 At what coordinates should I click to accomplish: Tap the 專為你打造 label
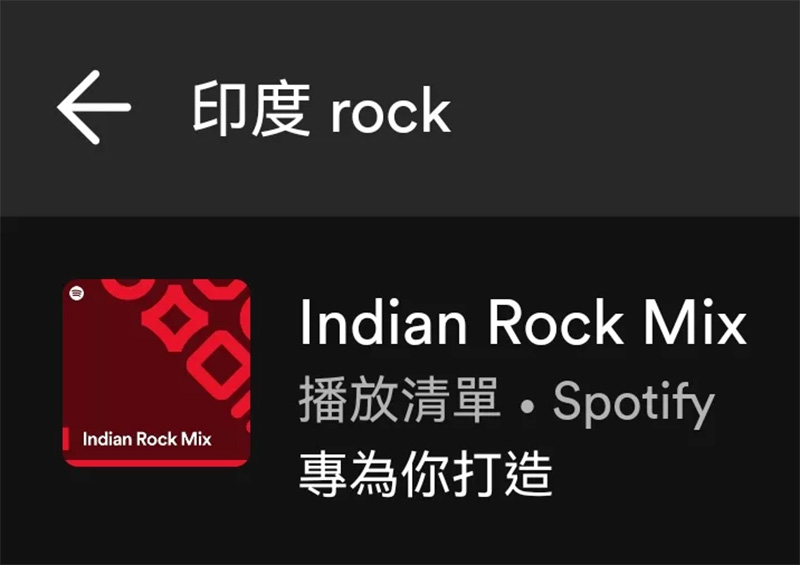426,474
